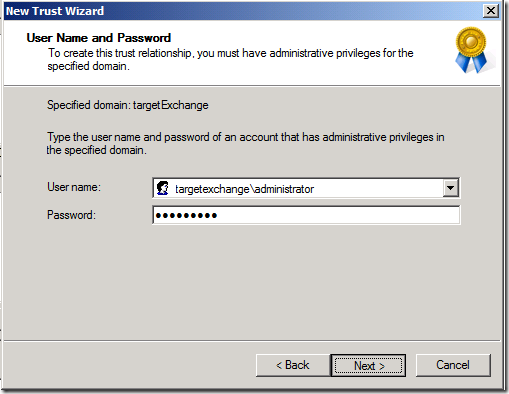Expand the User name dropdown arrow
The height and width of the screenshot is (394, 509).
click(x=451, y=188)
